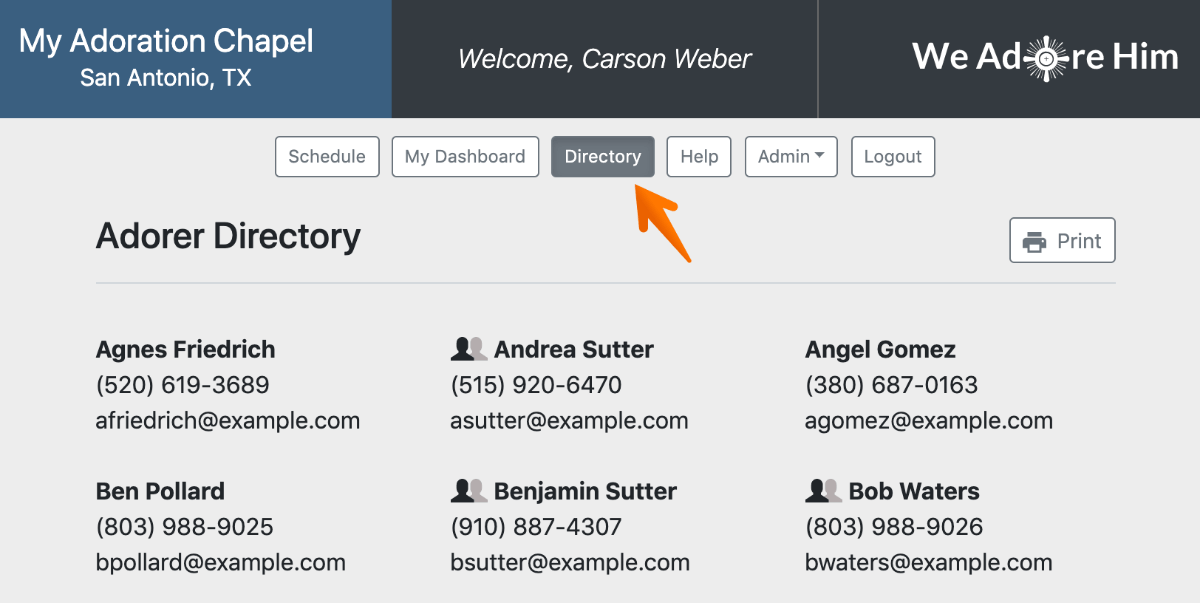Screen dimensions: 1200x603
Task: Open Agnes Friedrich's email address
Action: pos(228,421)
